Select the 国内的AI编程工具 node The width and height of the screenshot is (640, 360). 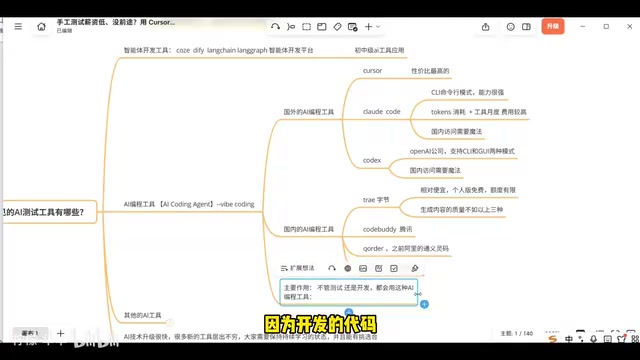(309, 229)
